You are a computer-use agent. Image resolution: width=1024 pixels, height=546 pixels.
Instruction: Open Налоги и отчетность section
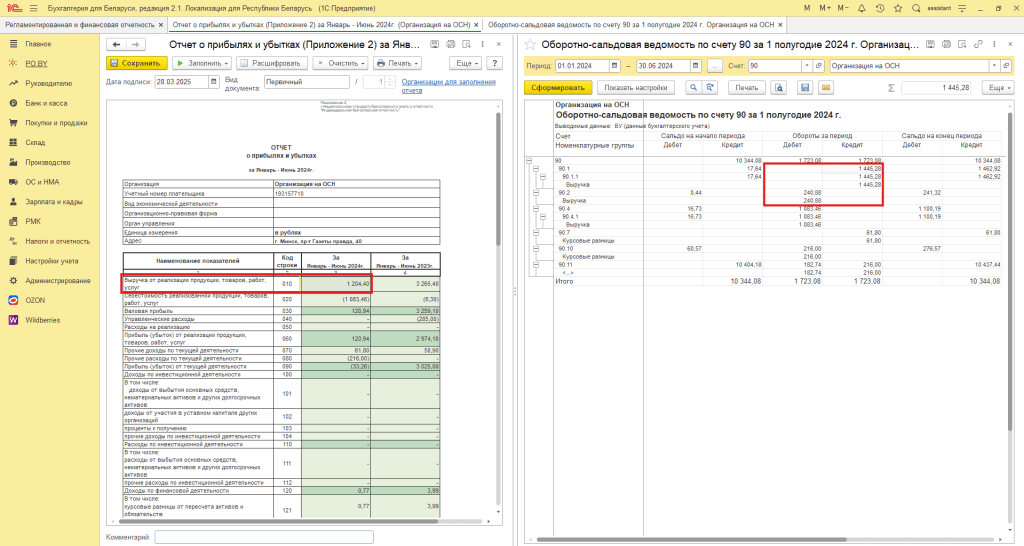click(x=57, y=241)
